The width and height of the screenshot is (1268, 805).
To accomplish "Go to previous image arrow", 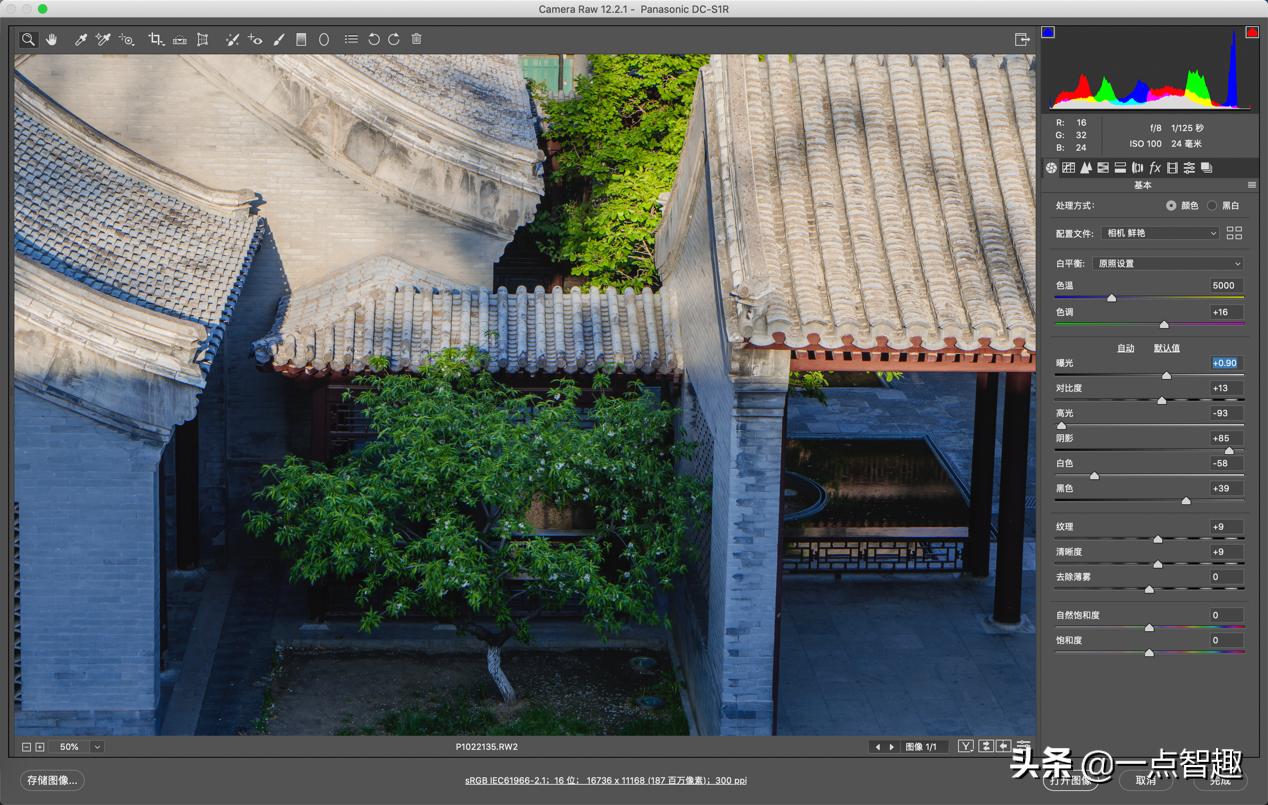I will [878, 747].
